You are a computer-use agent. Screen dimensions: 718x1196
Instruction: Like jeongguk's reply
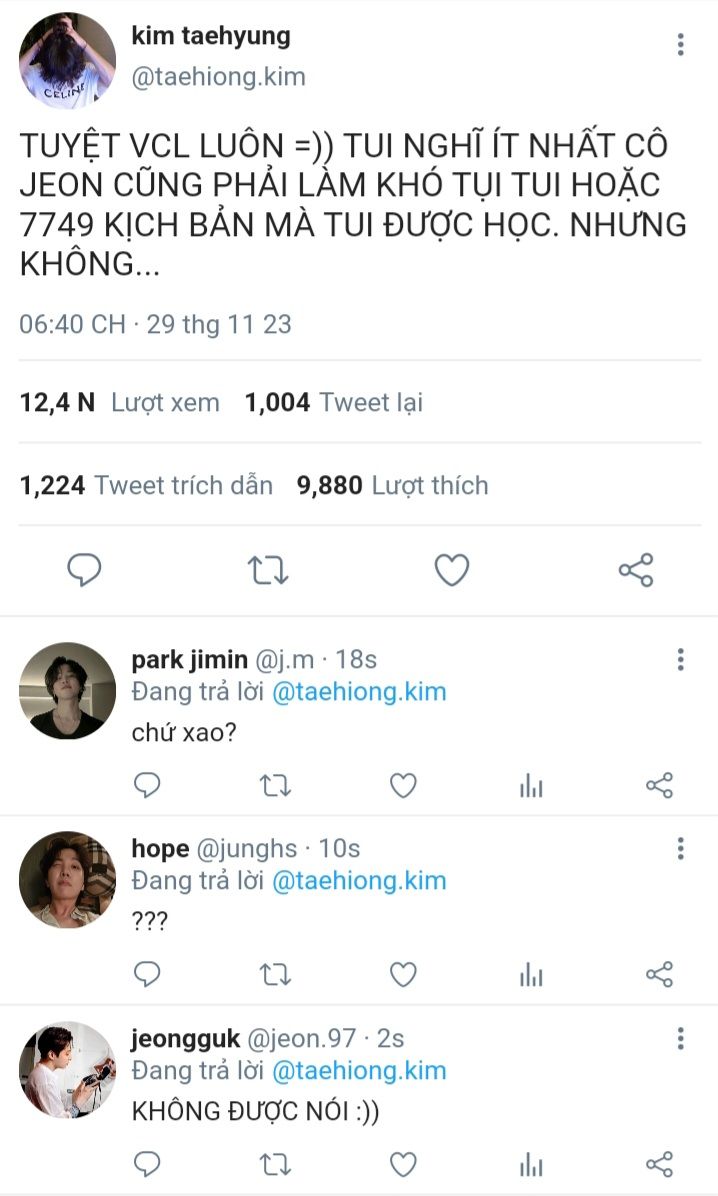click(403, 1164)
